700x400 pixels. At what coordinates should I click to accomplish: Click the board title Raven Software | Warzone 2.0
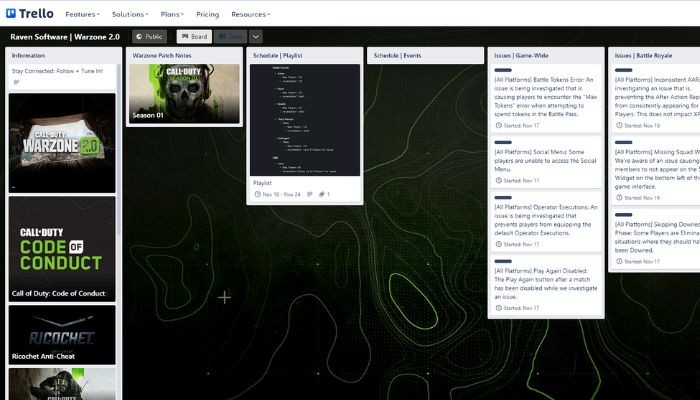coord(65,37)
